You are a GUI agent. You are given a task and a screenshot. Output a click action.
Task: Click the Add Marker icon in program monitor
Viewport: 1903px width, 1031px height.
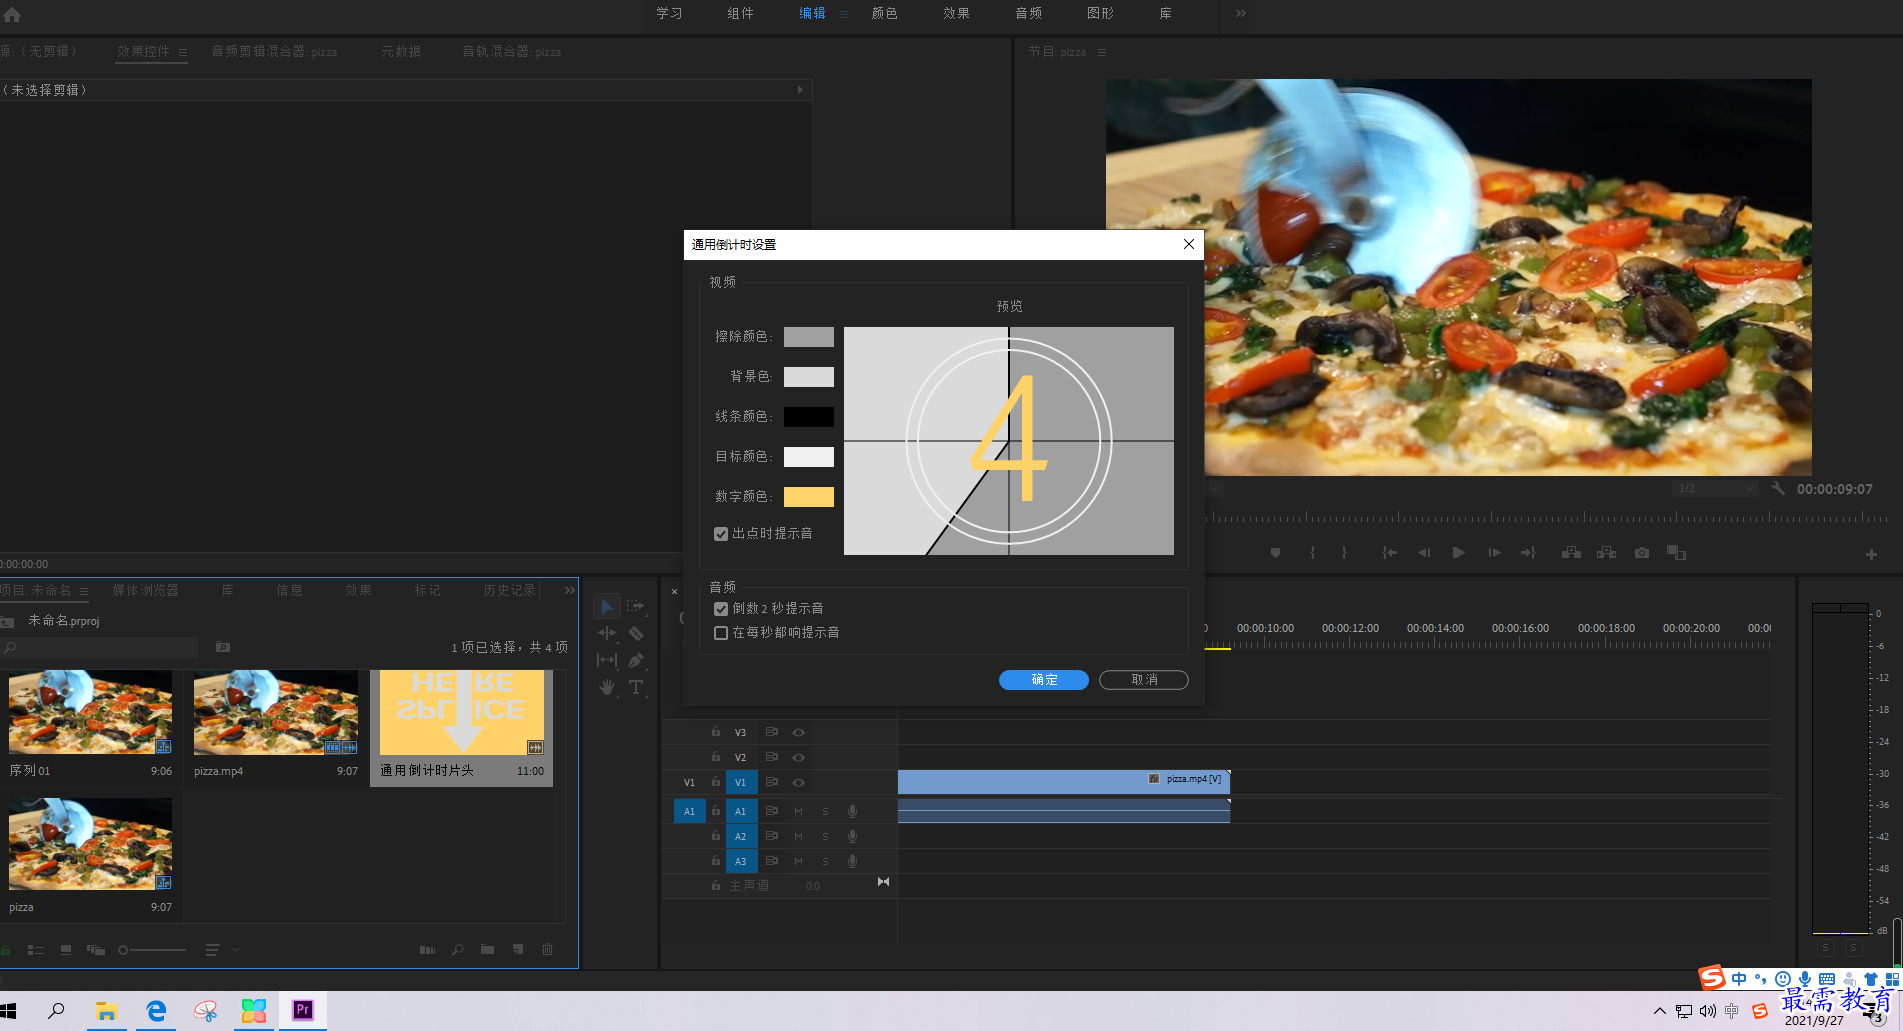point(1275,553)
